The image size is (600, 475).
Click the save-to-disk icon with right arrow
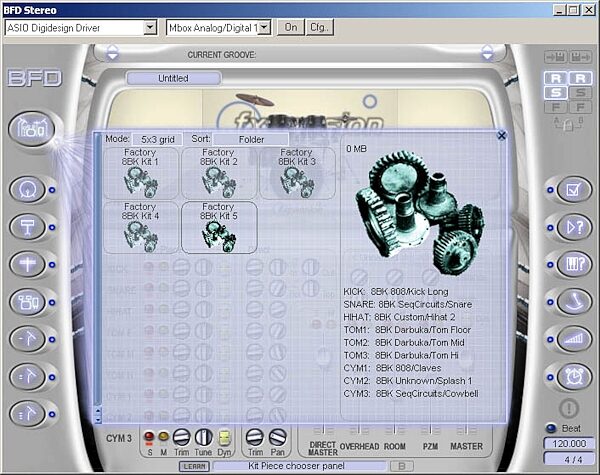click(580, 57)
